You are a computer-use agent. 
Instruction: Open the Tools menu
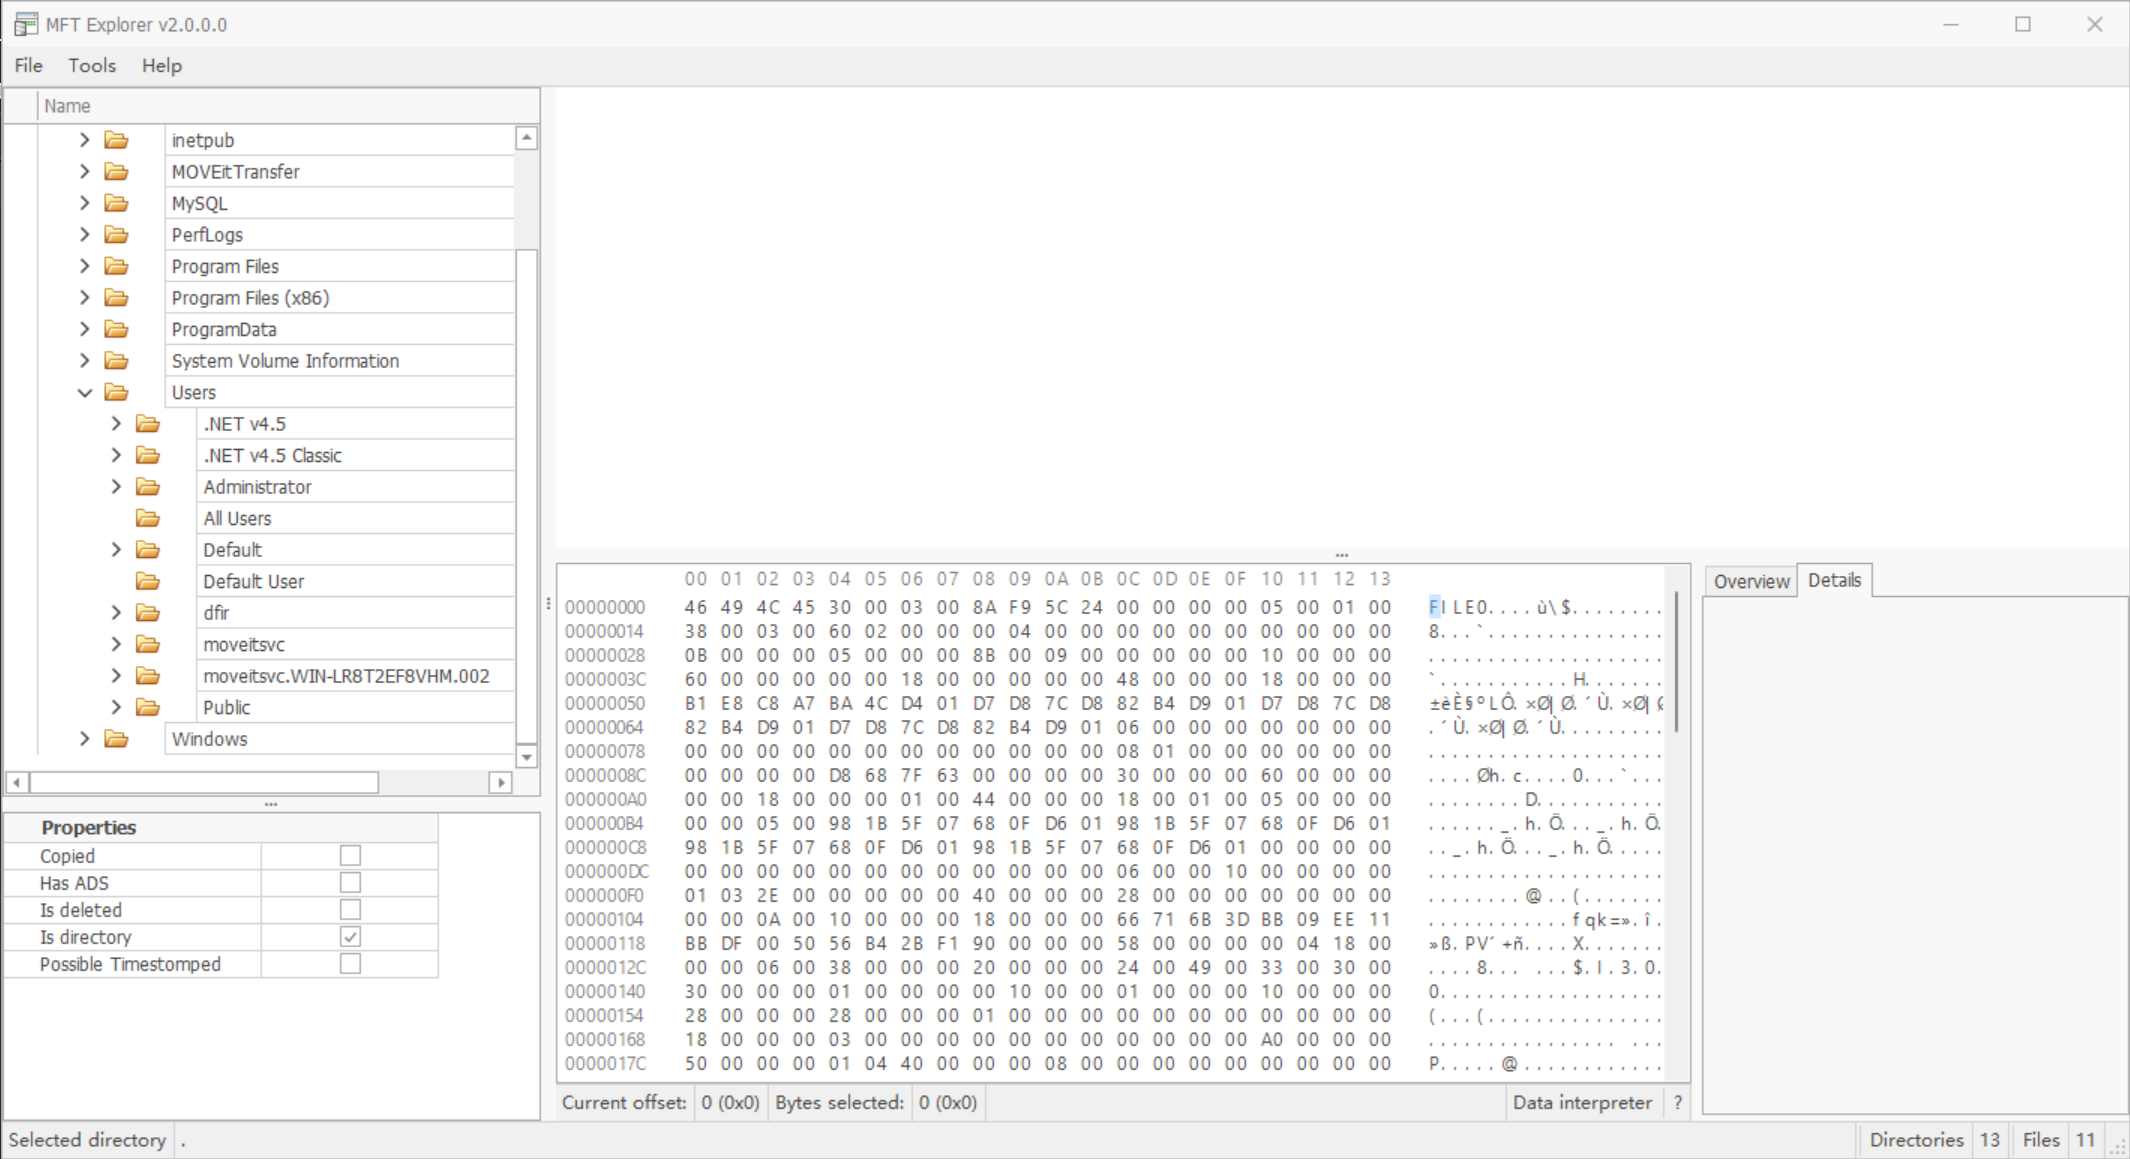click(x=92, y=65)
